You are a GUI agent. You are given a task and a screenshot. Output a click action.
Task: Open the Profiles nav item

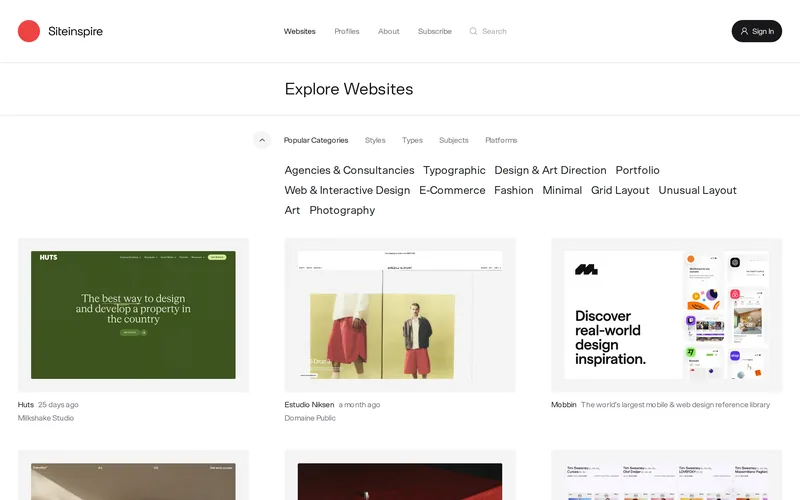[x=347, y=31]
